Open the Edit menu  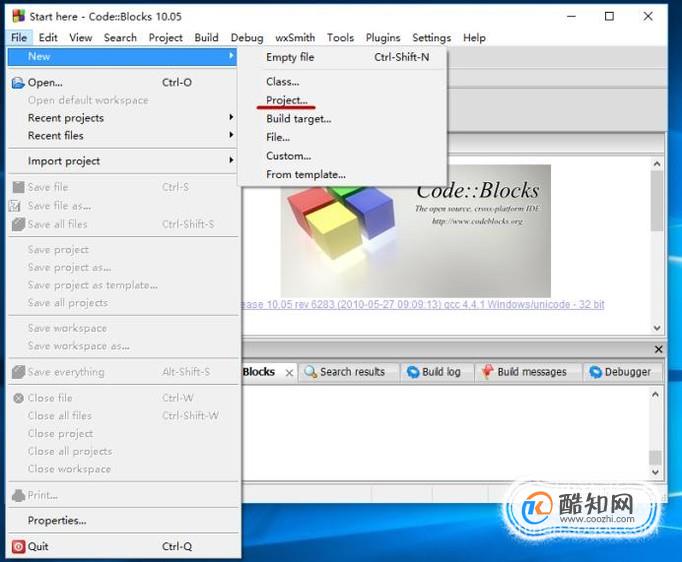click(48, 38)
